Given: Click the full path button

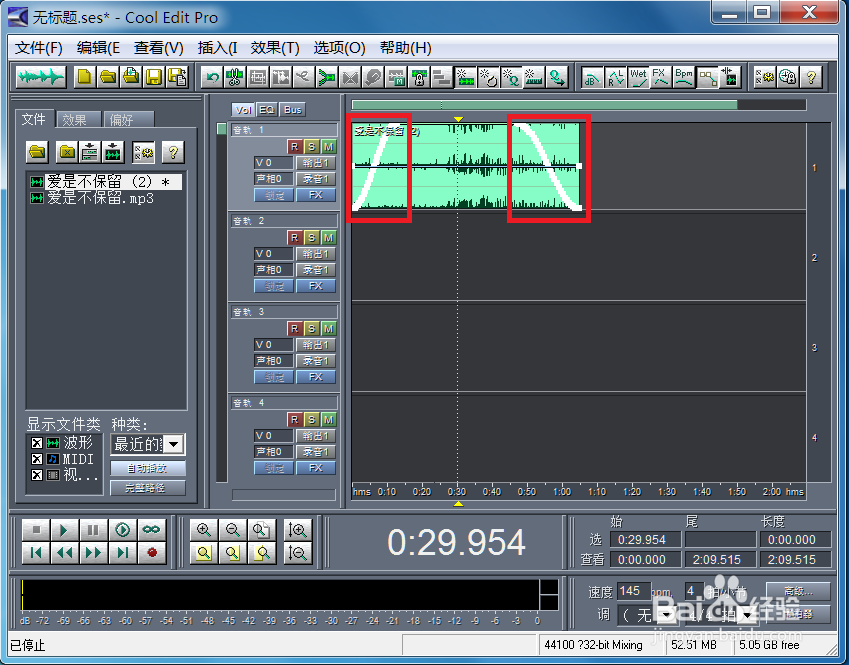Looking at the screenshot, I should tap(148, 488).
